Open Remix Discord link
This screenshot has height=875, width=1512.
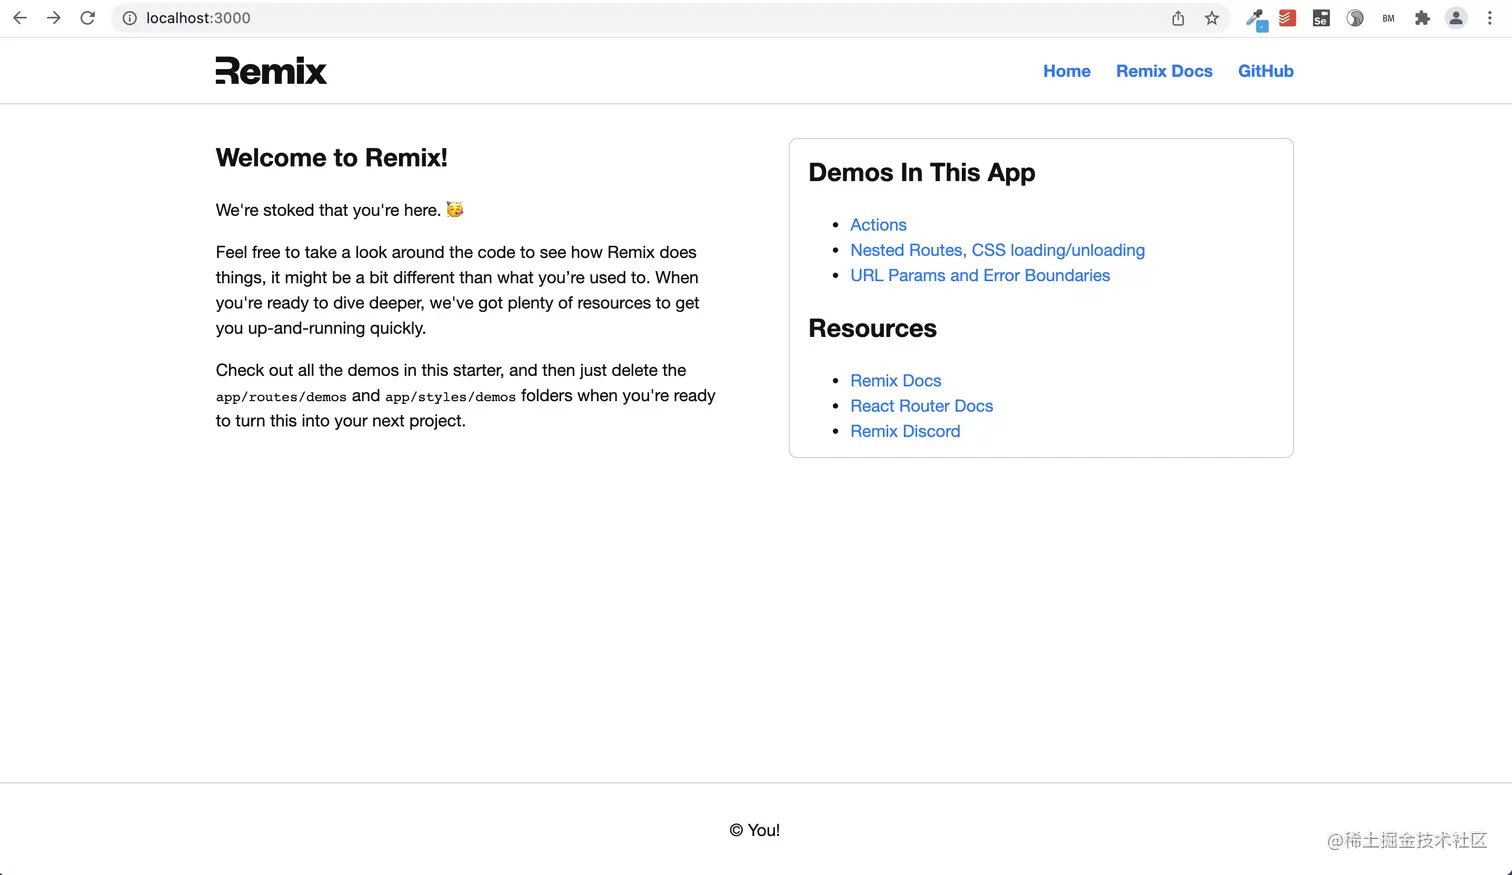pyautogui.click(x=905, y=431)
